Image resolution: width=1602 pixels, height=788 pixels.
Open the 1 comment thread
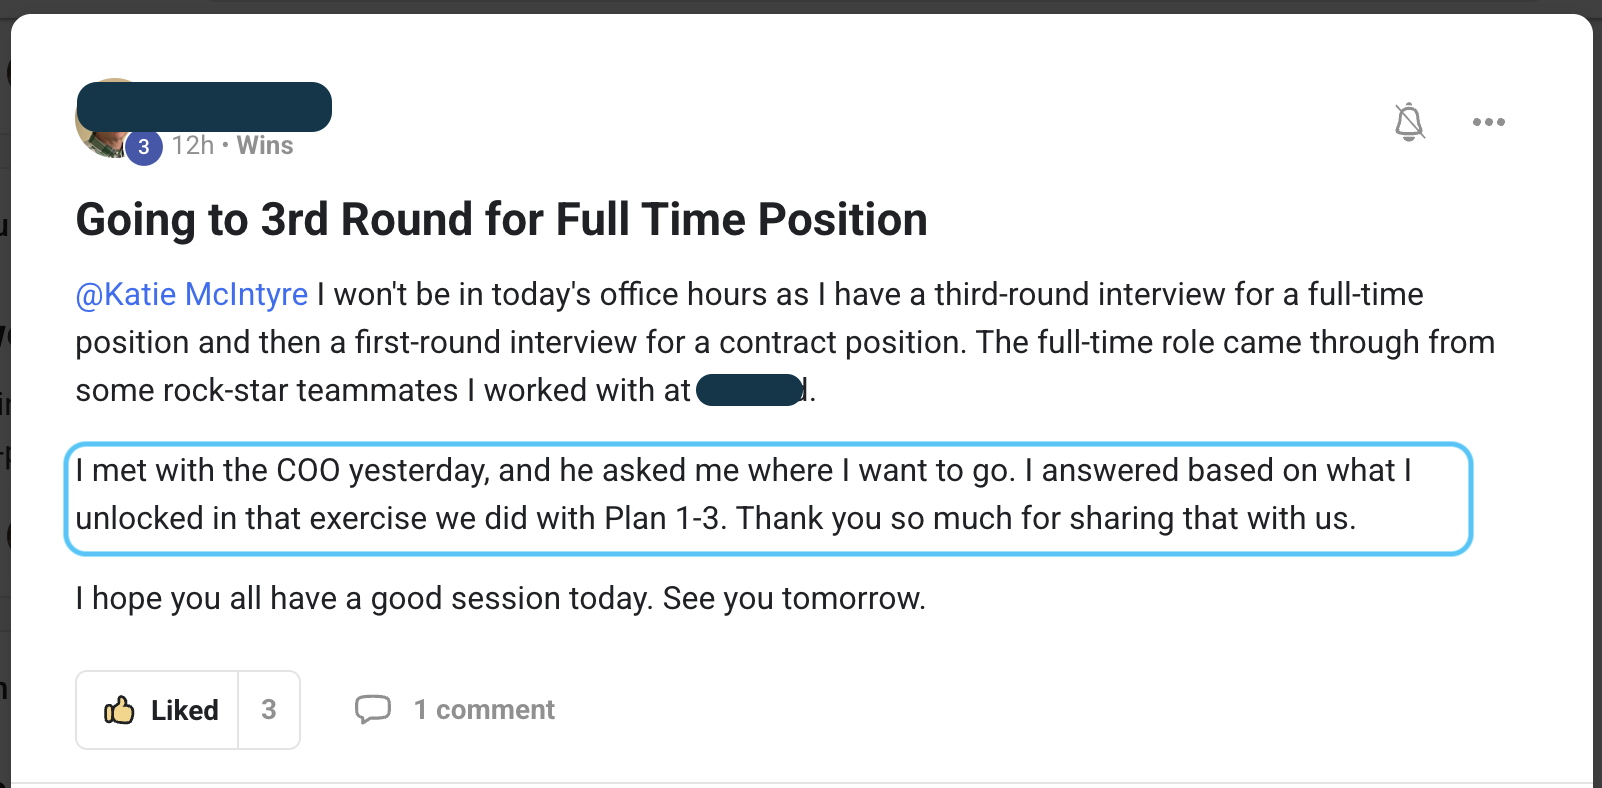pyautogui.click(x=484, y=710)
